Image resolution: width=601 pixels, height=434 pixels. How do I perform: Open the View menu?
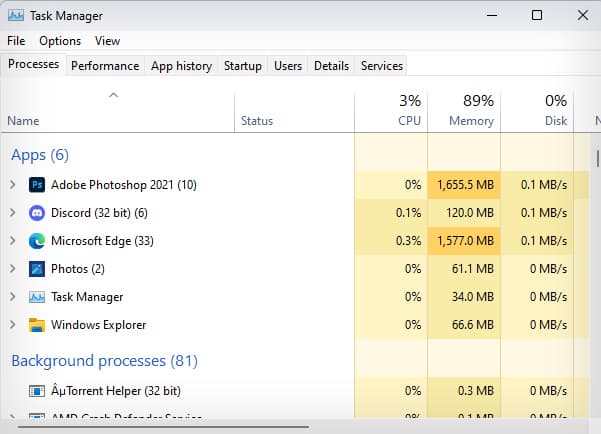[107, 41]
